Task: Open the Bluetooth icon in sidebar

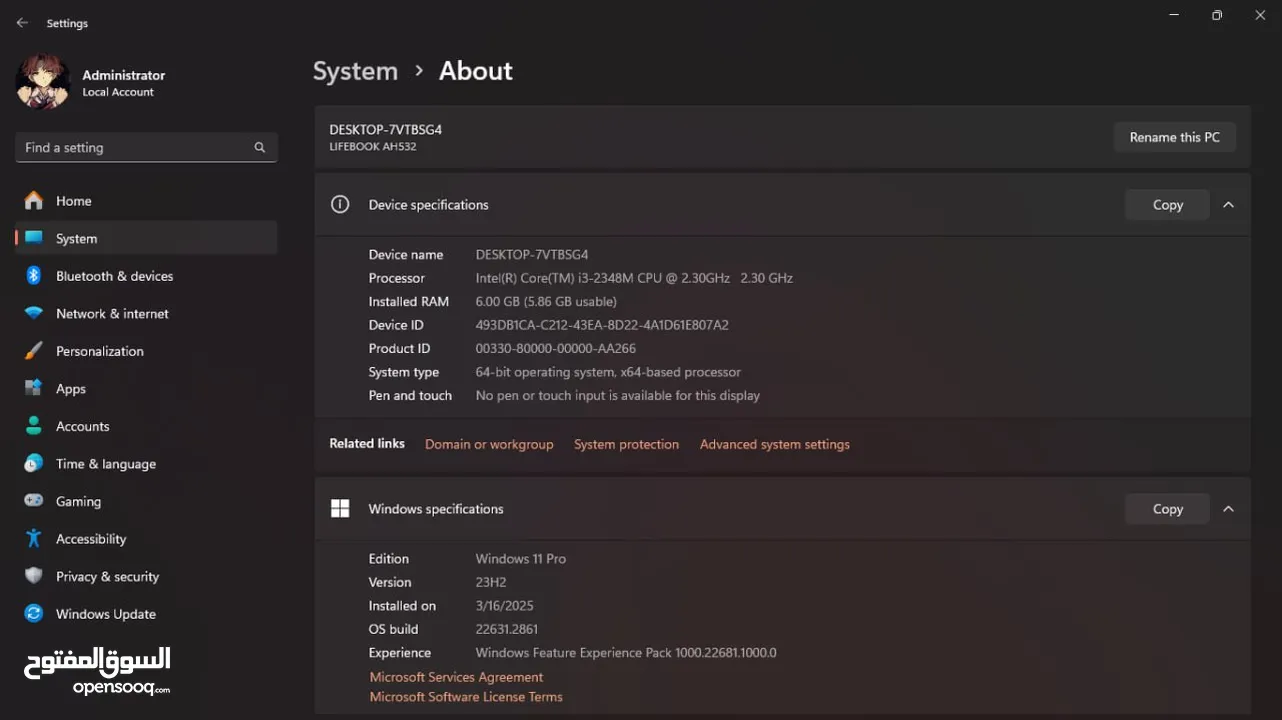Action: pyautogui.click(x=34, y=276)
